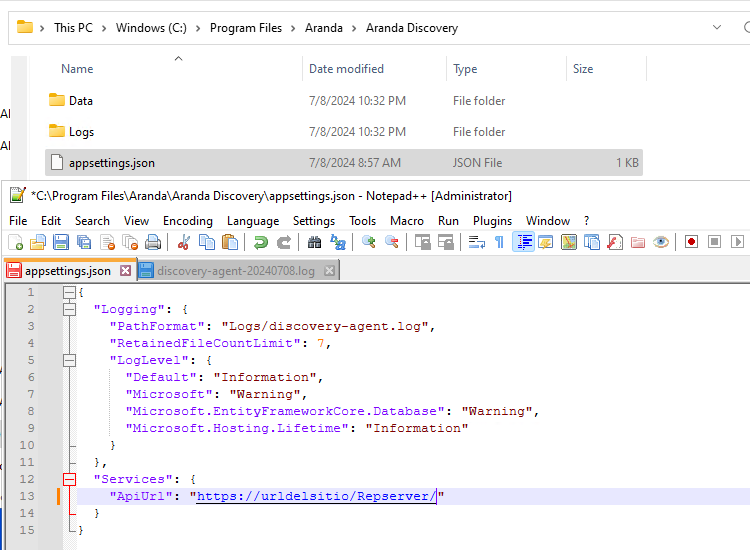
Task: Click the Save file toolbar icon
Action: [x=60, y=242]
